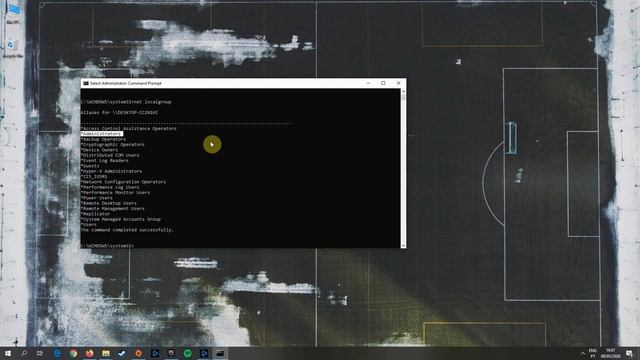Launch Google Chrome from taskbar
Viewport: 640px width, 360px height.
73,353
